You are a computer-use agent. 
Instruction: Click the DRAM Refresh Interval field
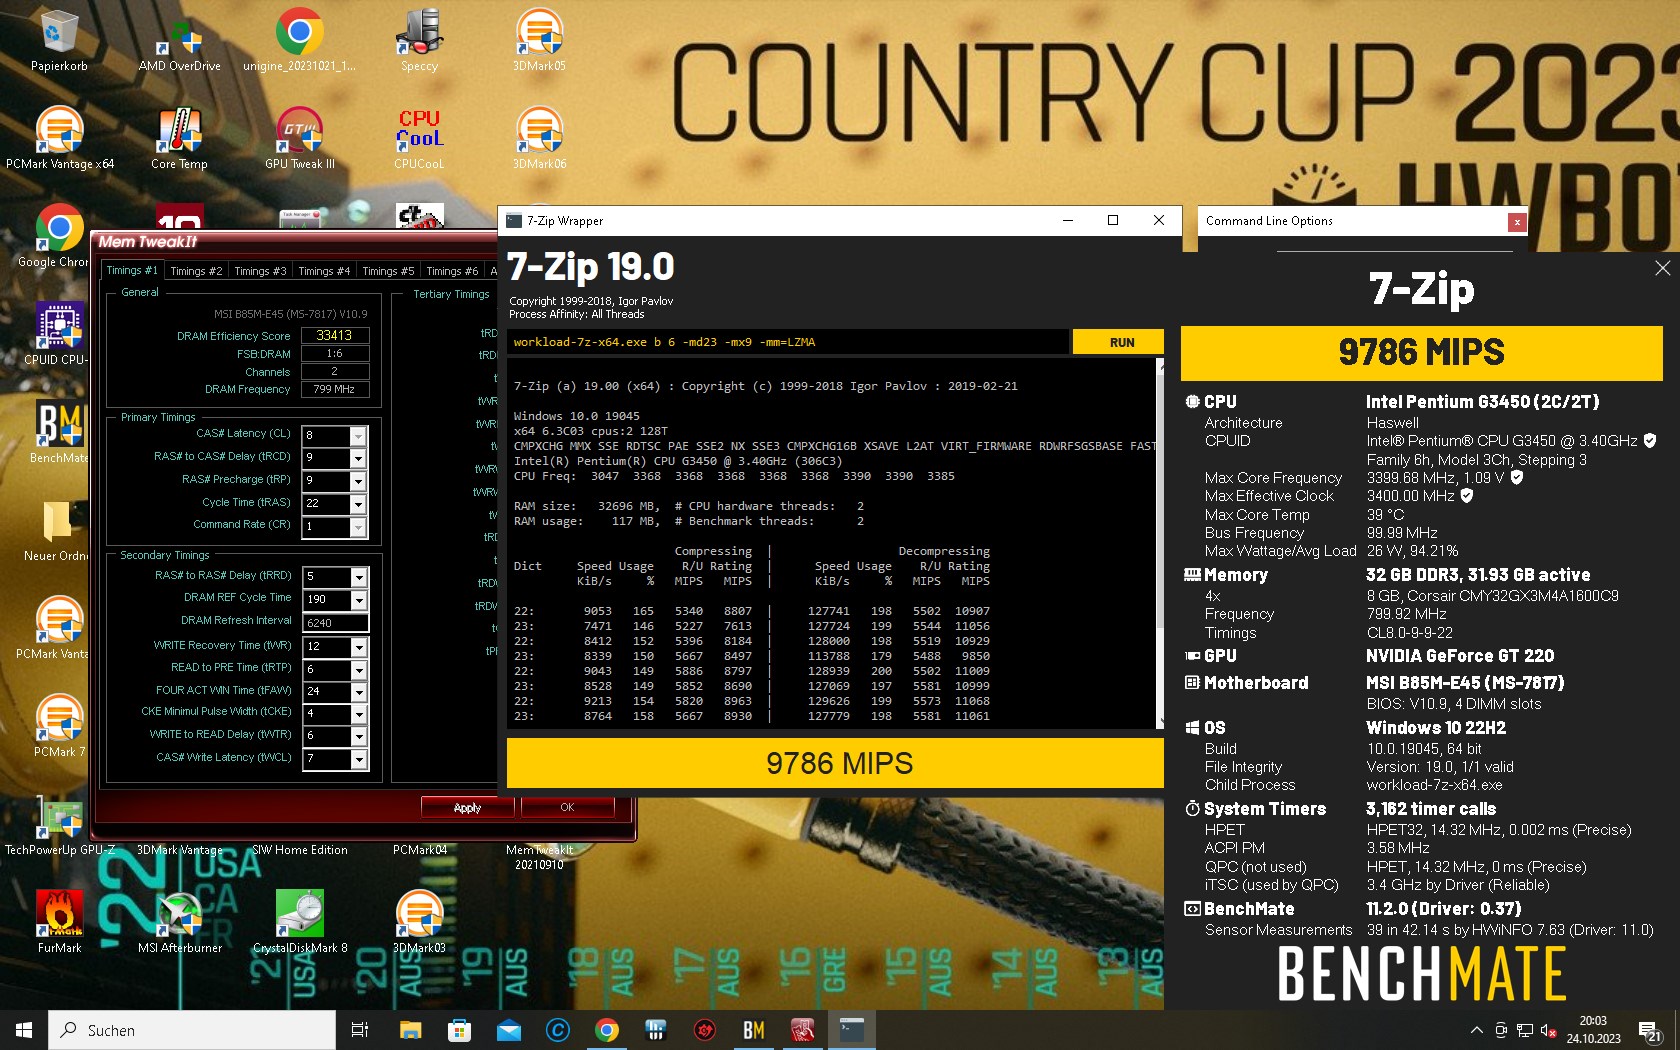click(336, 622)
